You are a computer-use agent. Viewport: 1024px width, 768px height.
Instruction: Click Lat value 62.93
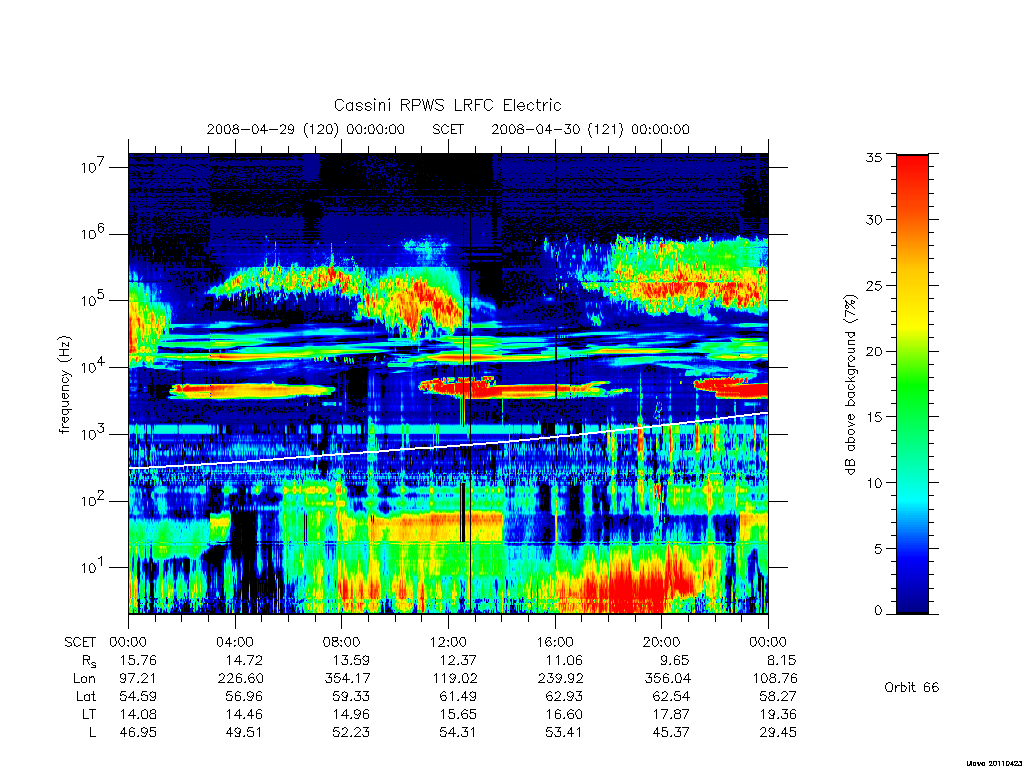click(x=564, y=696)
